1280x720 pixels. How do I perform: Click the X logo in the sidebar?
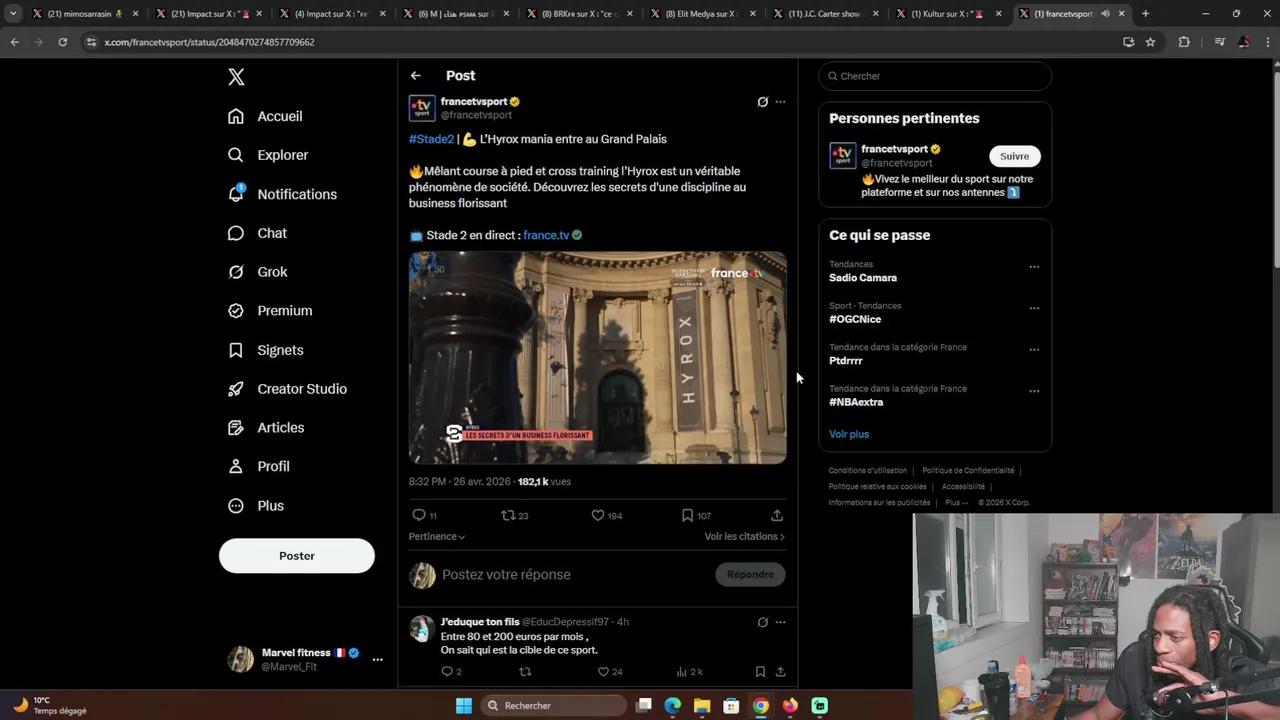point(236,77)
